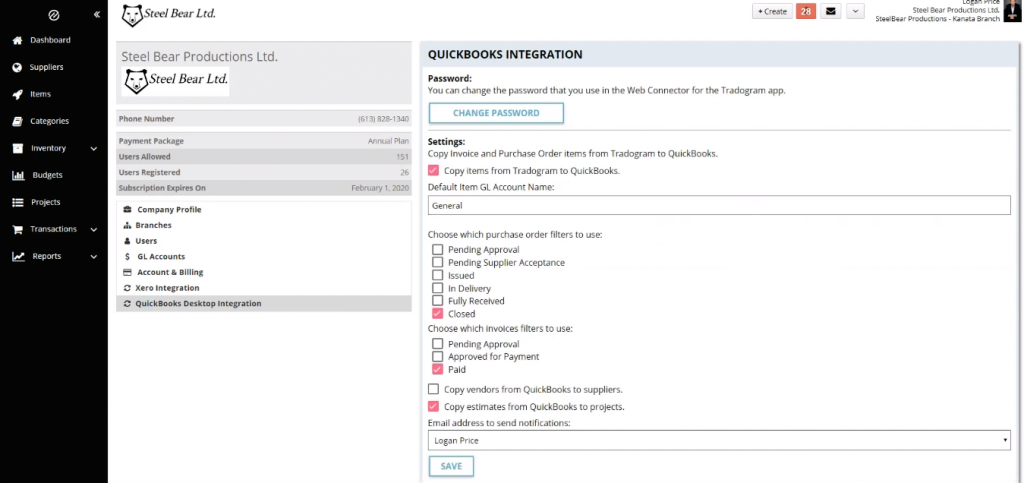This screenshot has width=1024, height=483.
Task: Check the Issued purchase order filter
Action: tap(438, 275)
